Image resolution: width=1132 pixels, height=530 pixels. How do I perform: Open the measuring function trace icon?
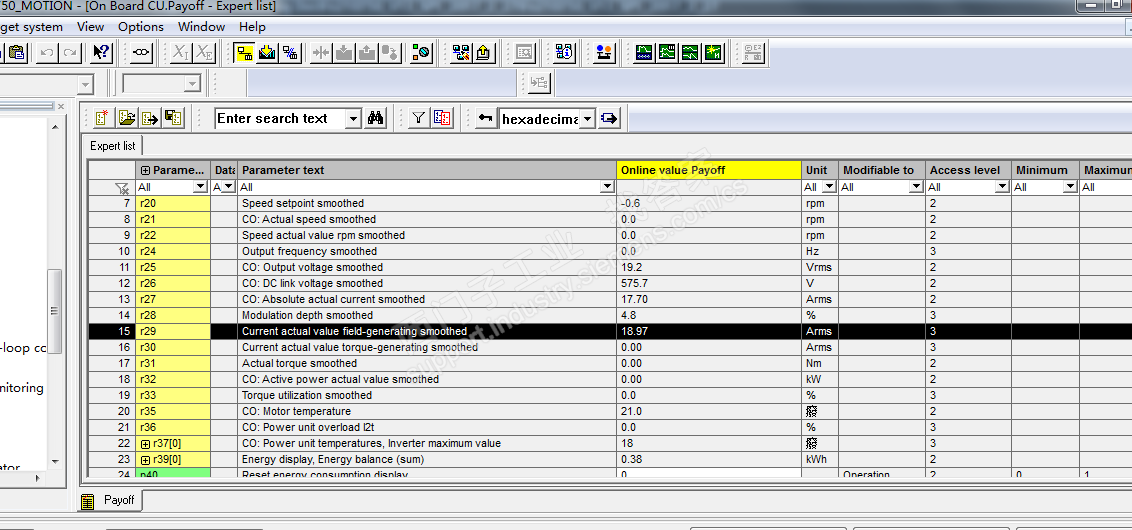click(x=690, y=53)
